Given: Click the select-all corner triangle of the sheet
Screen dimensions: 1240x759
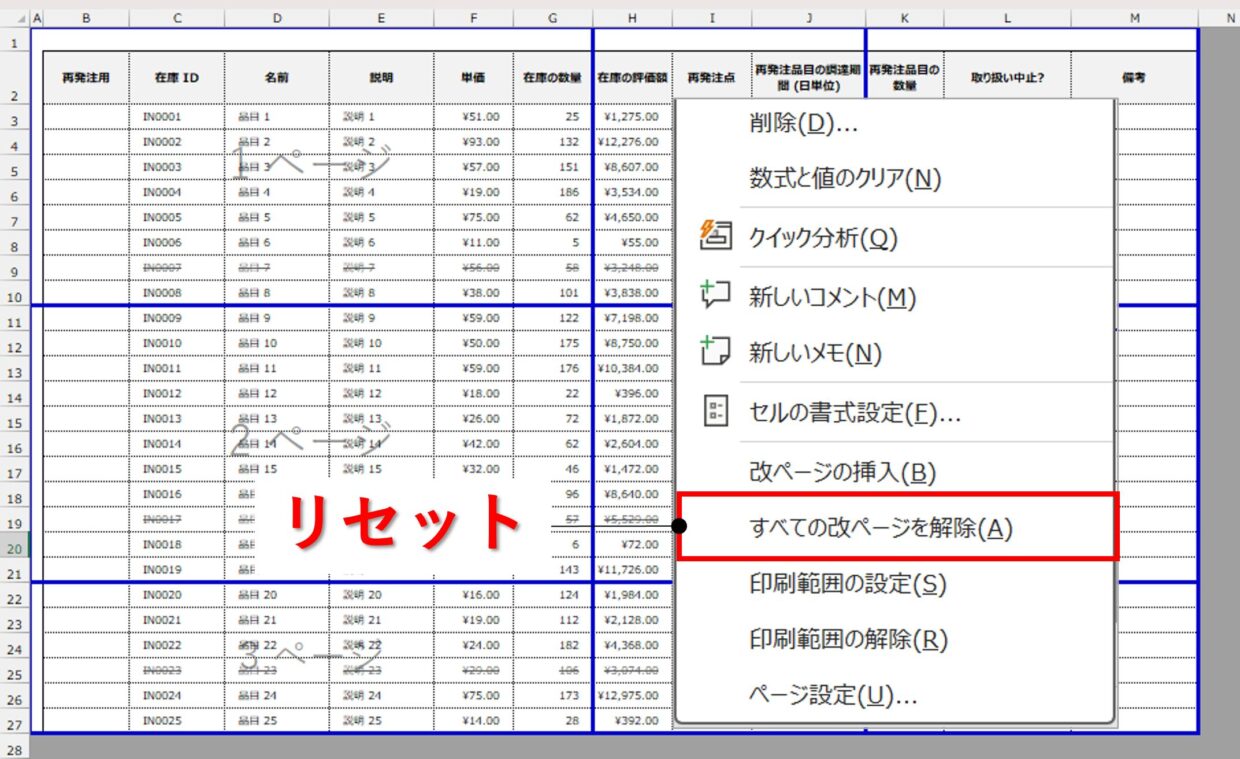Looking at the screenshot, I should [22, 18].
